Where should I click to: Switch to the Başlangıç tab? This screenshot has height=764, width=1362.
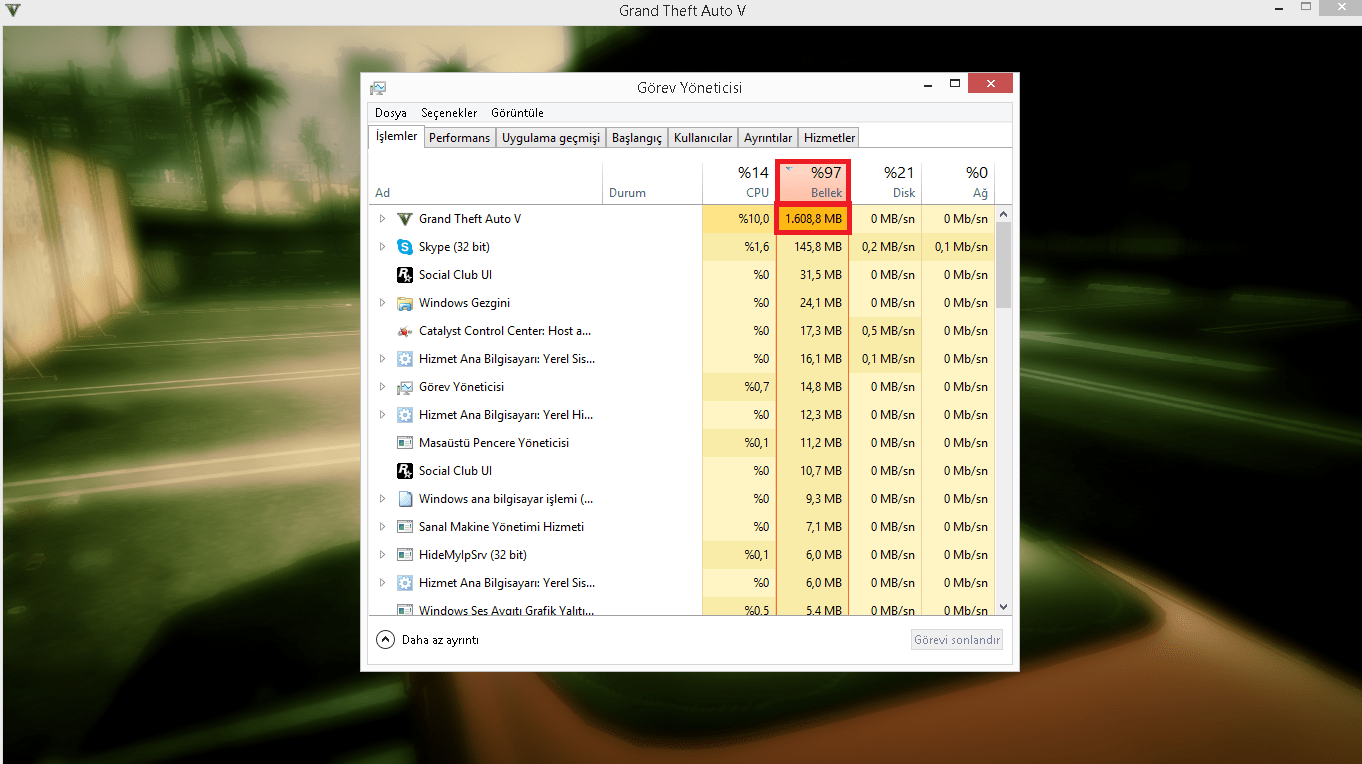point(637,138)
